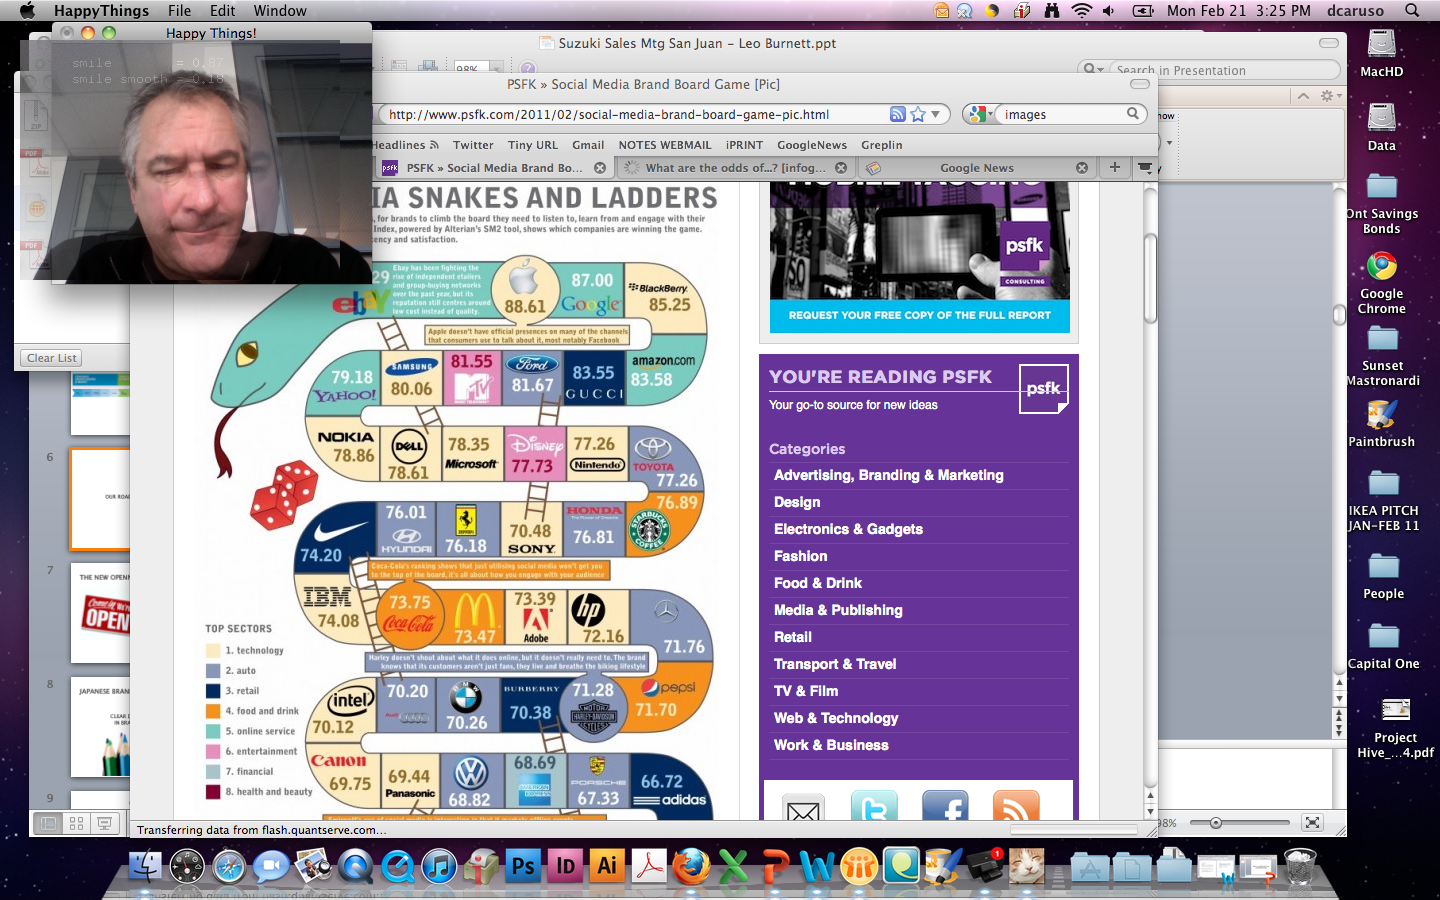Open the bookmark star dropdown arrow
The width and height of the screenshot is (1440, 900).
(x=936, y=114)
